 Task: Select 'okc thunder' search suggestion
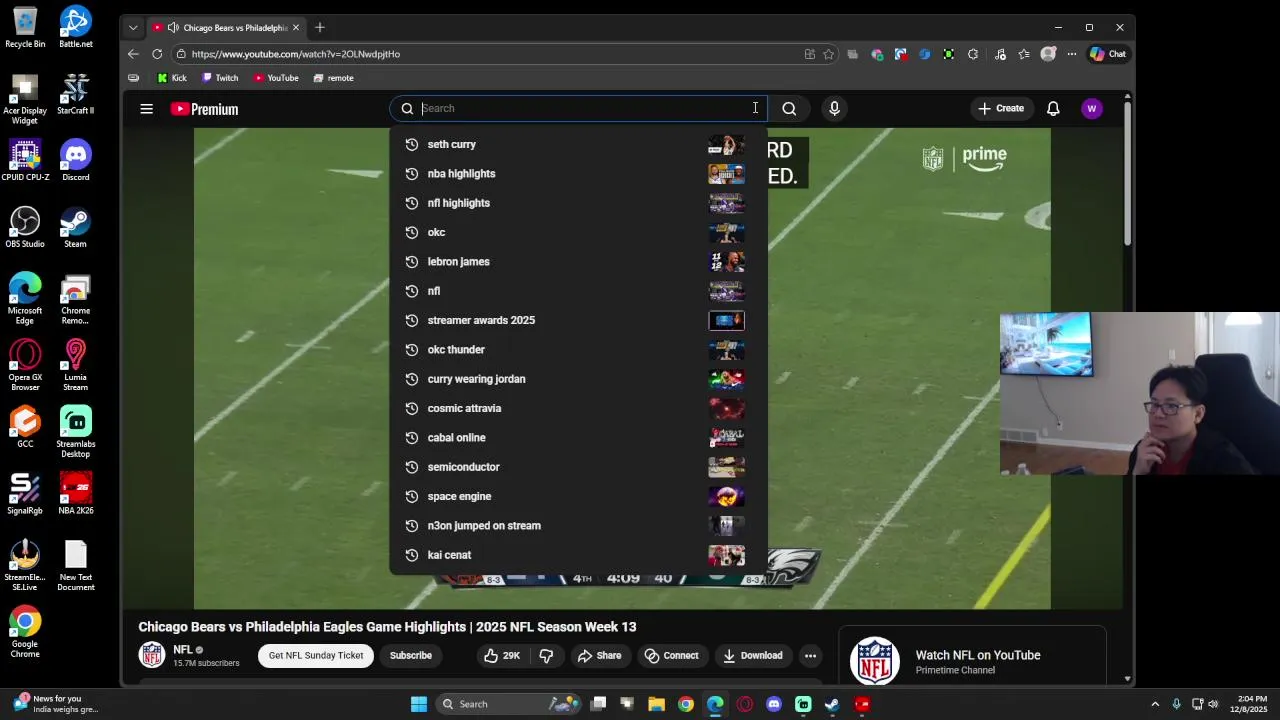[x=578, y=350]
